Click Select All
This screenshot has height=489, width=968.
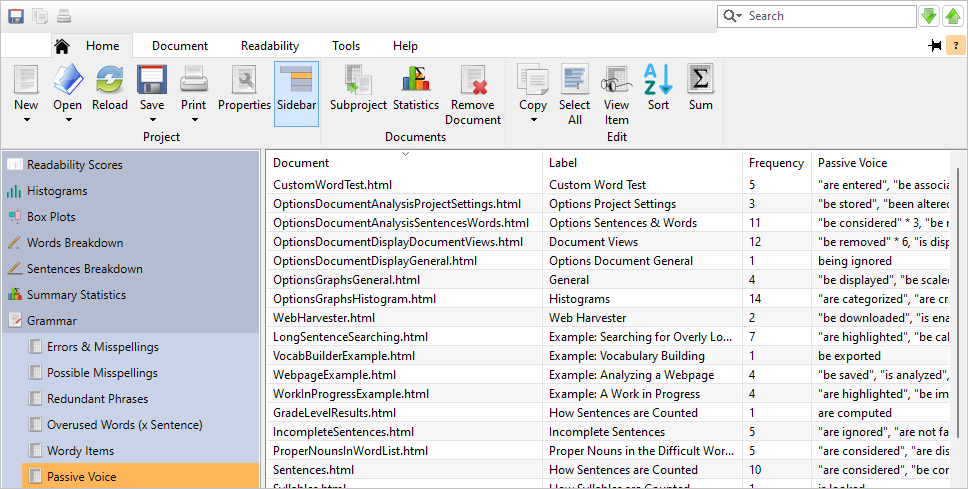point(575,94)
